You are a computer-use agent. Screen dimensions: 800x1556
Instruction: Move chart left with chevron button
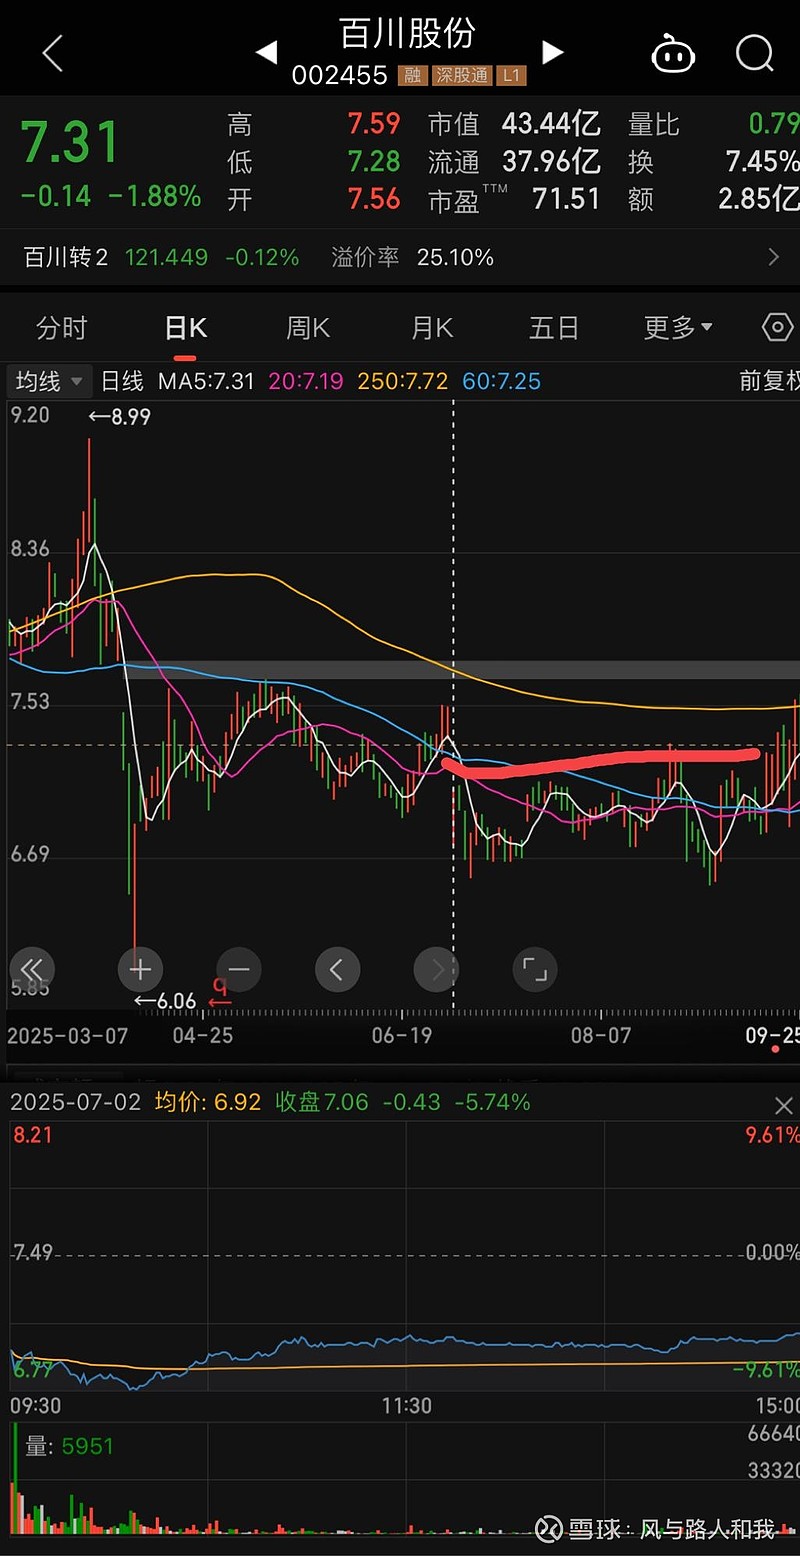pos(337,968)
